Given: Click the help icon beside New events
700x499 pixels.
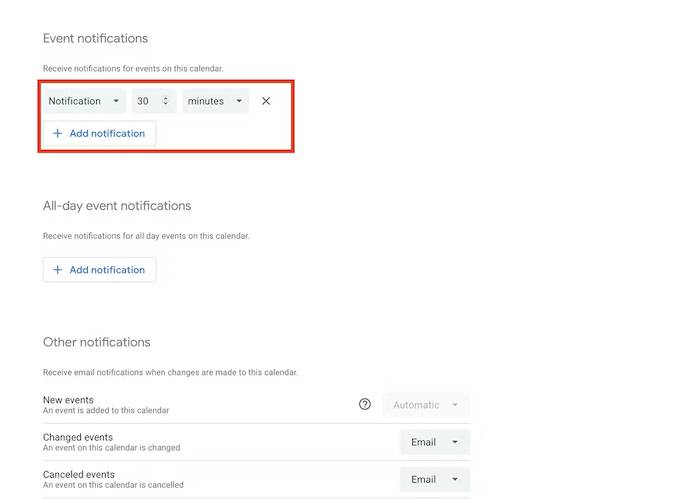Looking at the screenshot, I should coord(365,404).
